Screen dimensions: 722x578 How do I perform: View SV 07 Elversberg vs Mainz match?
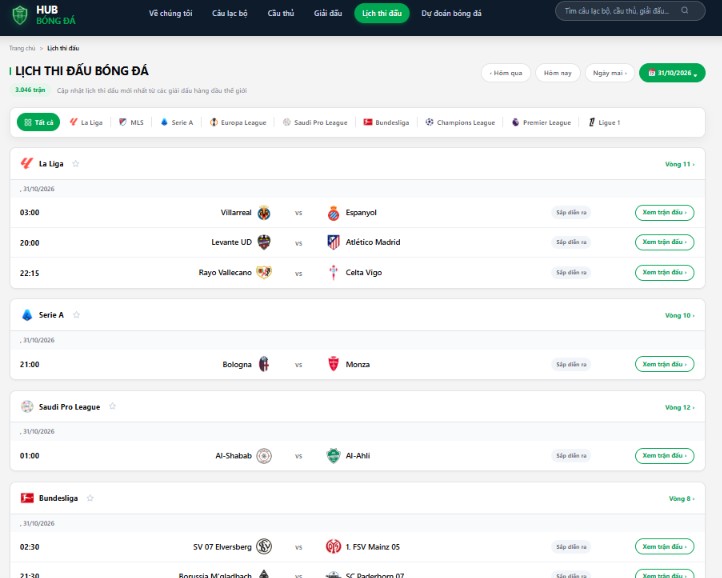(664, 547)
